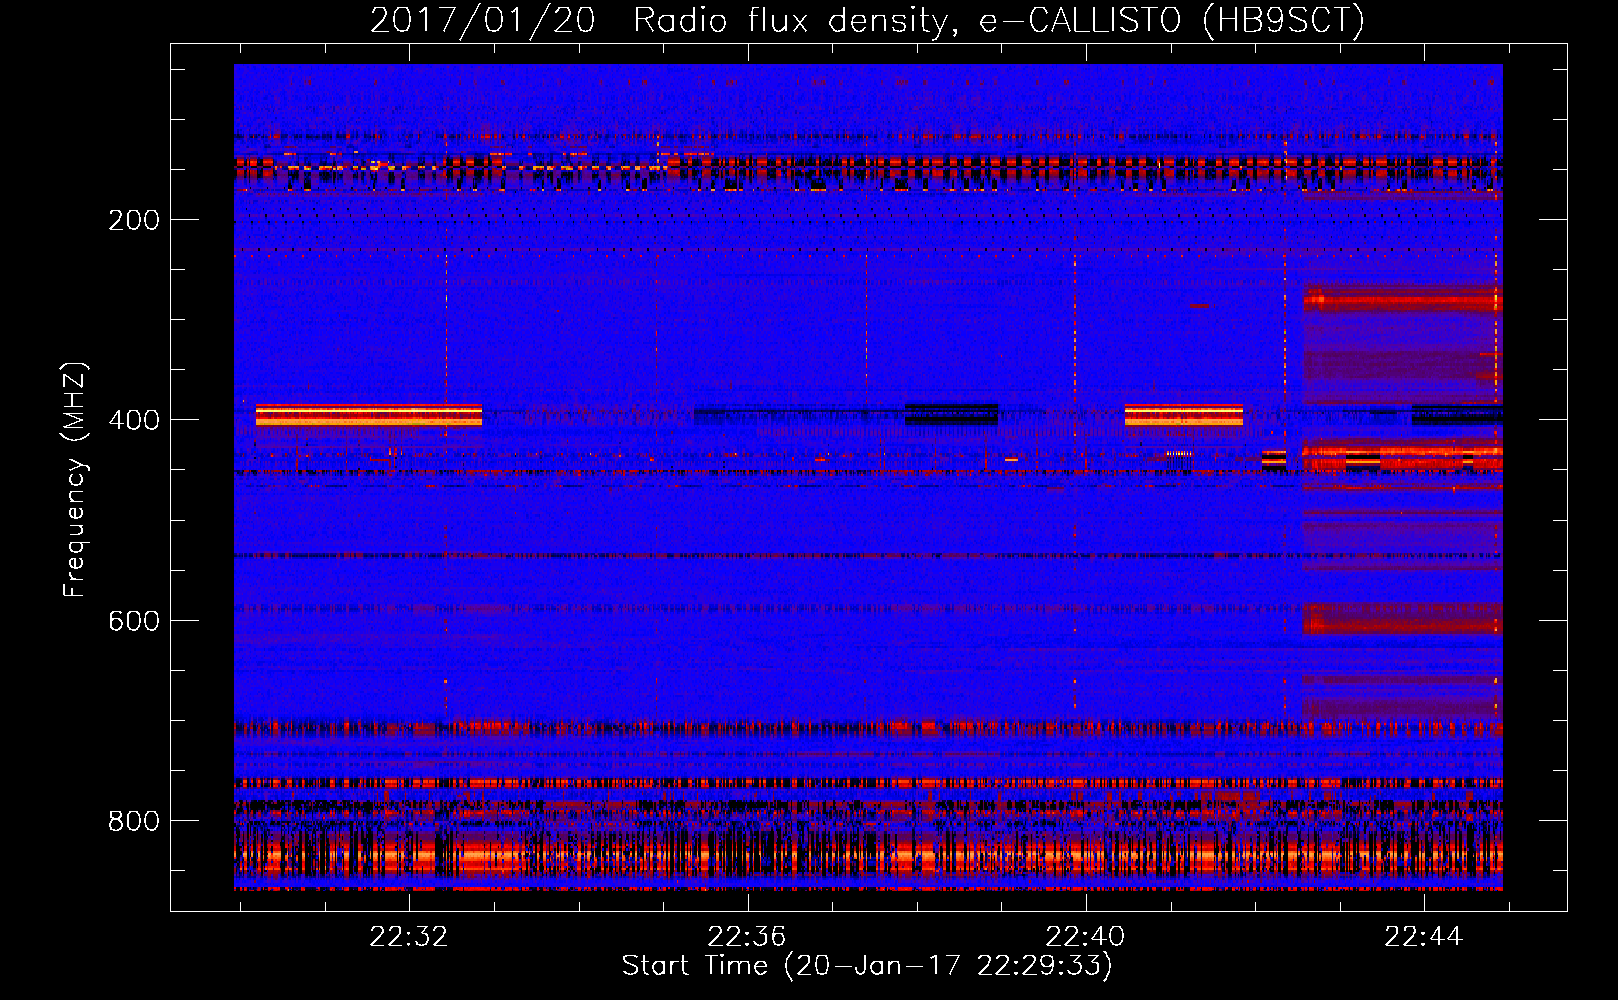The image size is (1618, 1000).
Task: Click the 22:36 time tick label
Action: (x=747, y=937)
